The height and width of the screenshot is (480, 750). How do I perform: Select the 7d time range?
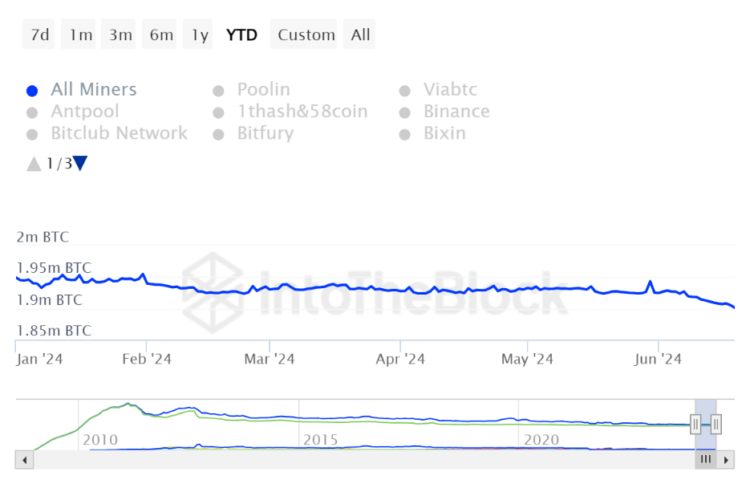click(x=40, y=35)
